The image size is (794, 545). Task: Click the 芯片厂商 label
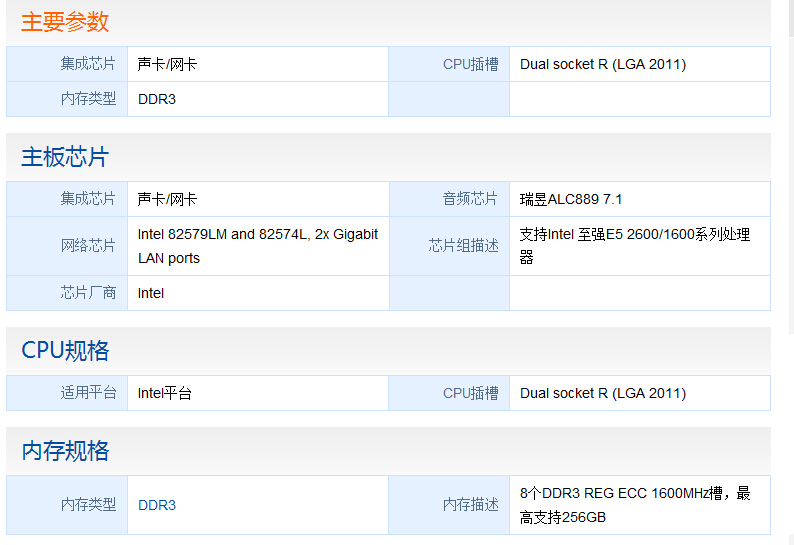[x=88, y=293]
